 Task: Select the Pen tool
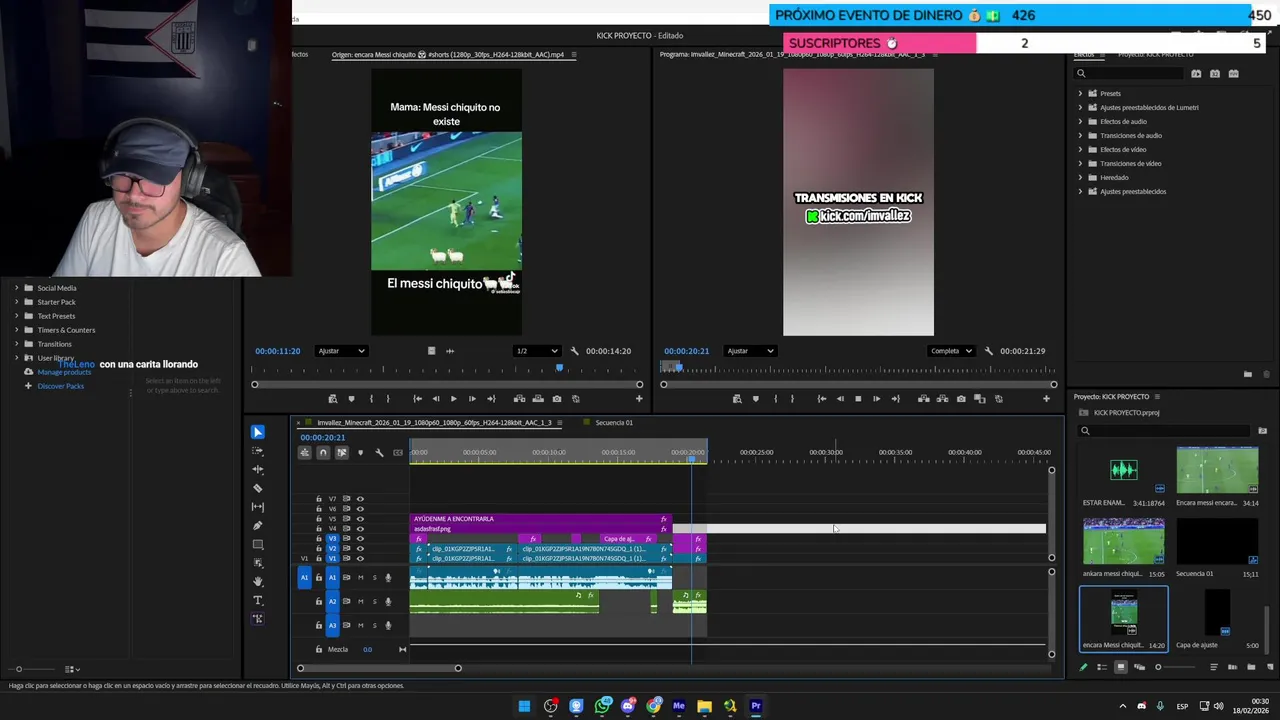pyautogui.click(x=258, y=525)
